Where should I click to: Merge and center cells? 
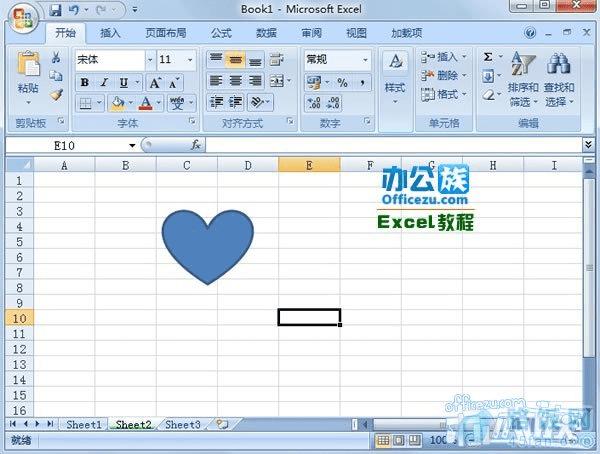(277, 81)
